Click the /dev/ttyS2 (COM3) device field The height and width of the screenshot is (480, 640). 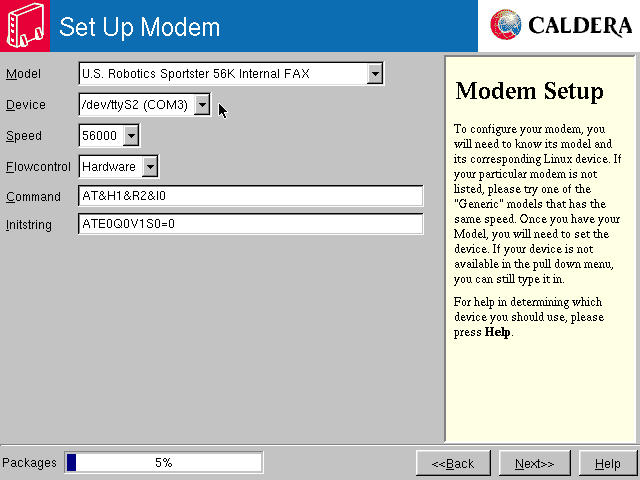[135, 104]
